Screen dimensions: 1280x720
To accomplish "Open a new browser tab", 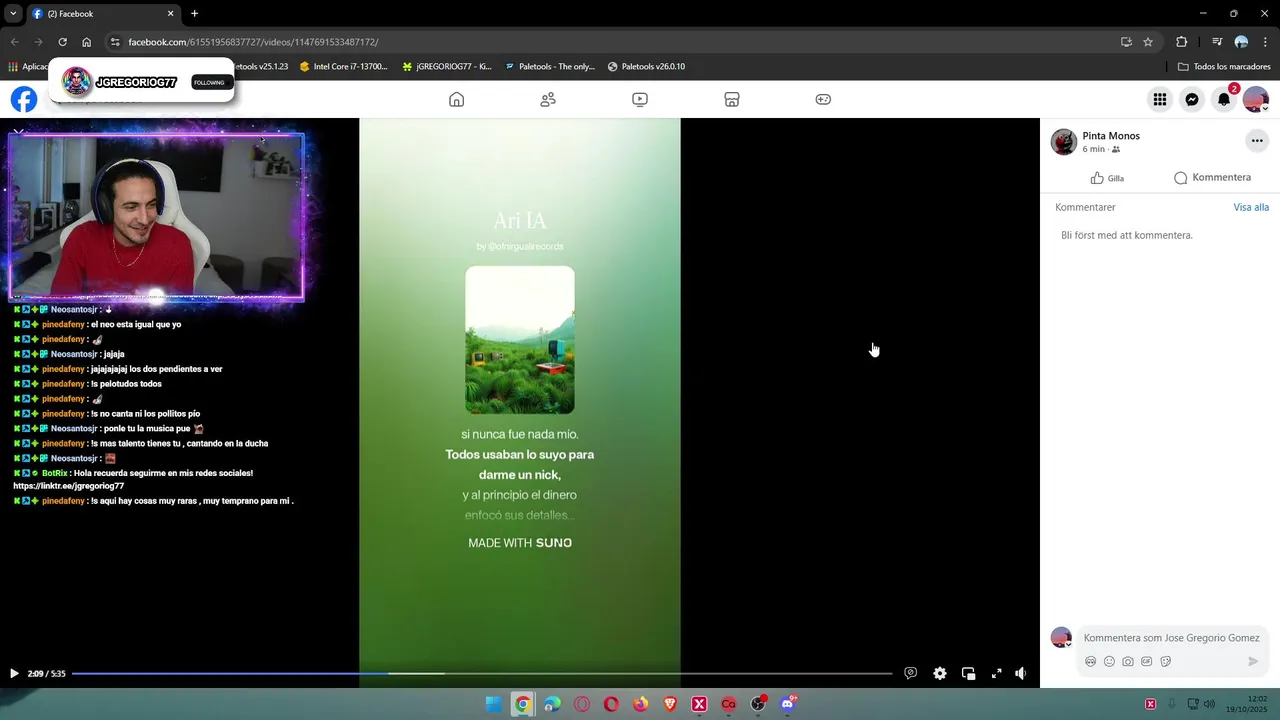I will pyautogui.click(x=194, y=14).
